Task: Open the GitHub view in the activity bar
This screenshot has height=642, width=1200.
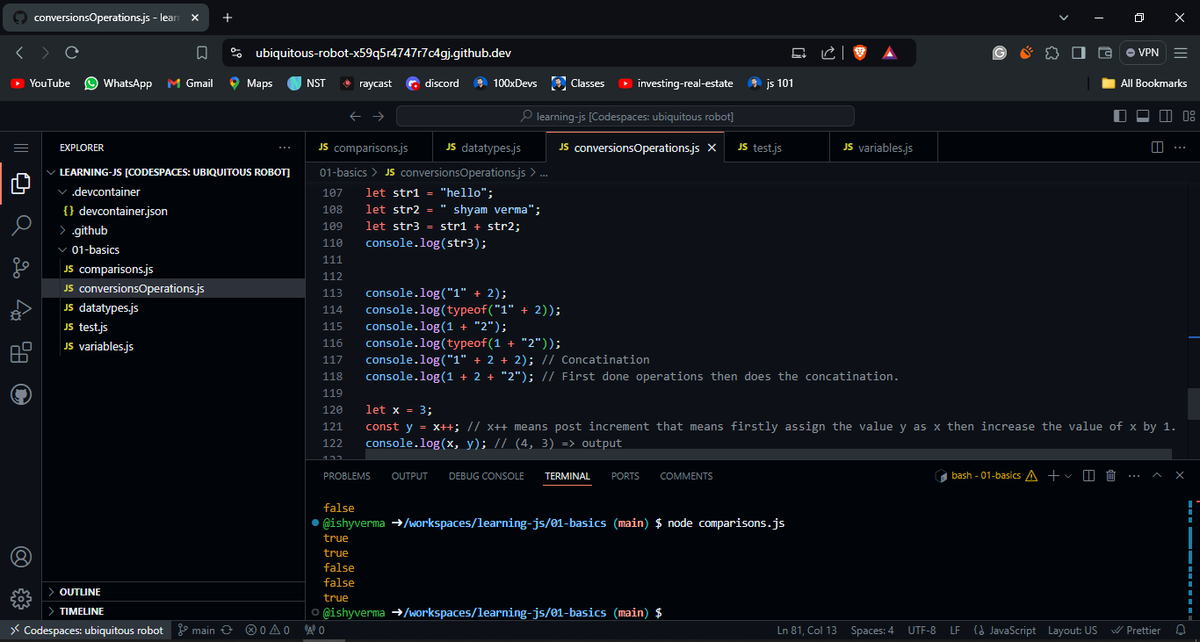Action: [21, 396]
